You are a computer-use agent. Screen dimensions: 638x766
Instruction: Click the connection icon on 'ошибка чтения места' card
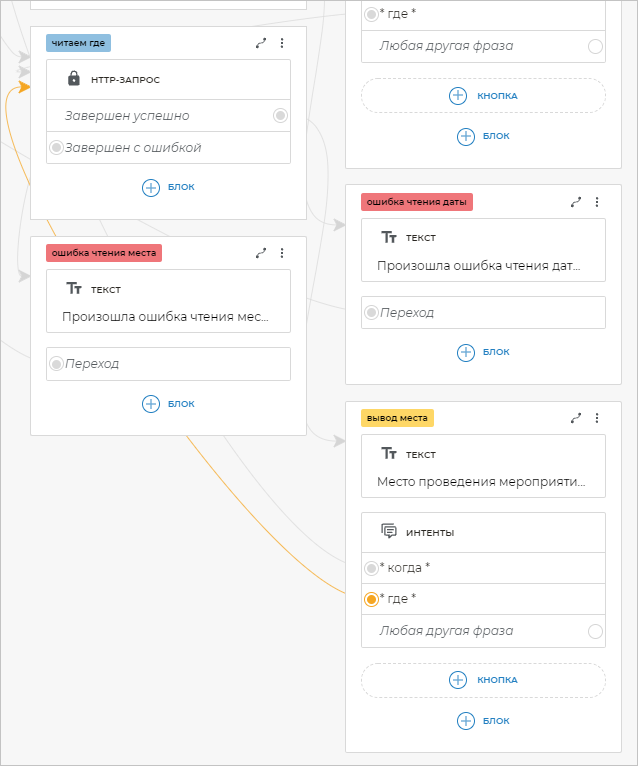pos(261,253)
